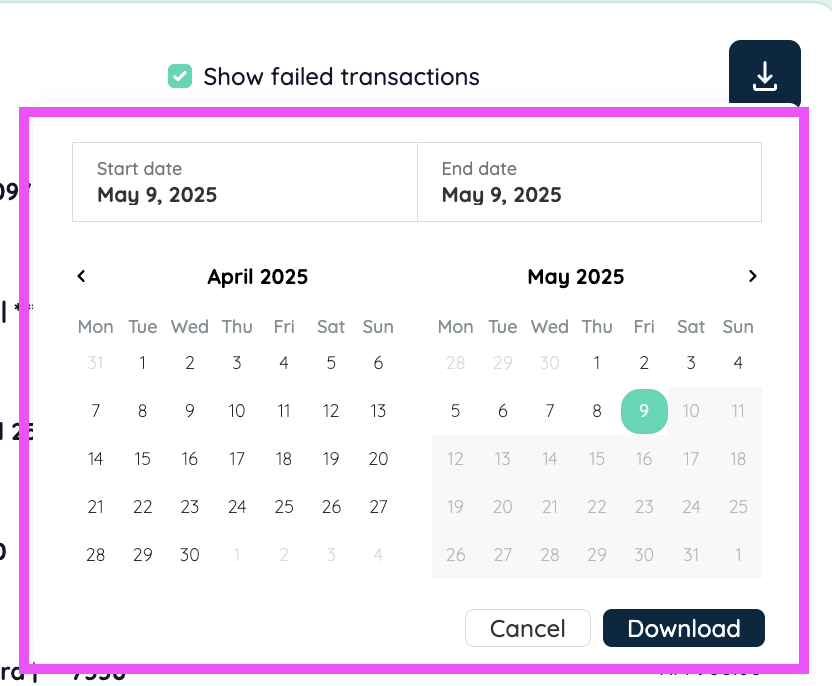Click the Start date field
832x686 pixels.
click(x=245, y=182)
